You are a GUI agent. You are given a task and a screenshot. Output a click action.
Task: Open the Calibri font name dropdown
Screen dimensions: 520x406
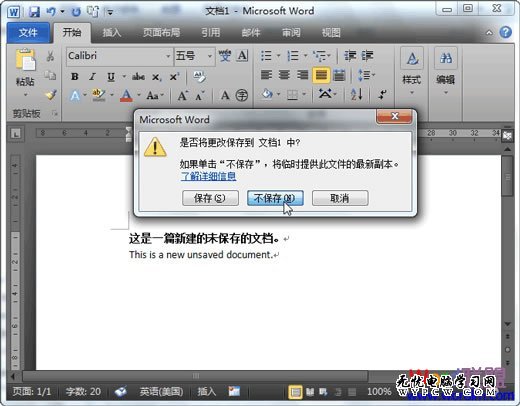click(x=168, y=56)
